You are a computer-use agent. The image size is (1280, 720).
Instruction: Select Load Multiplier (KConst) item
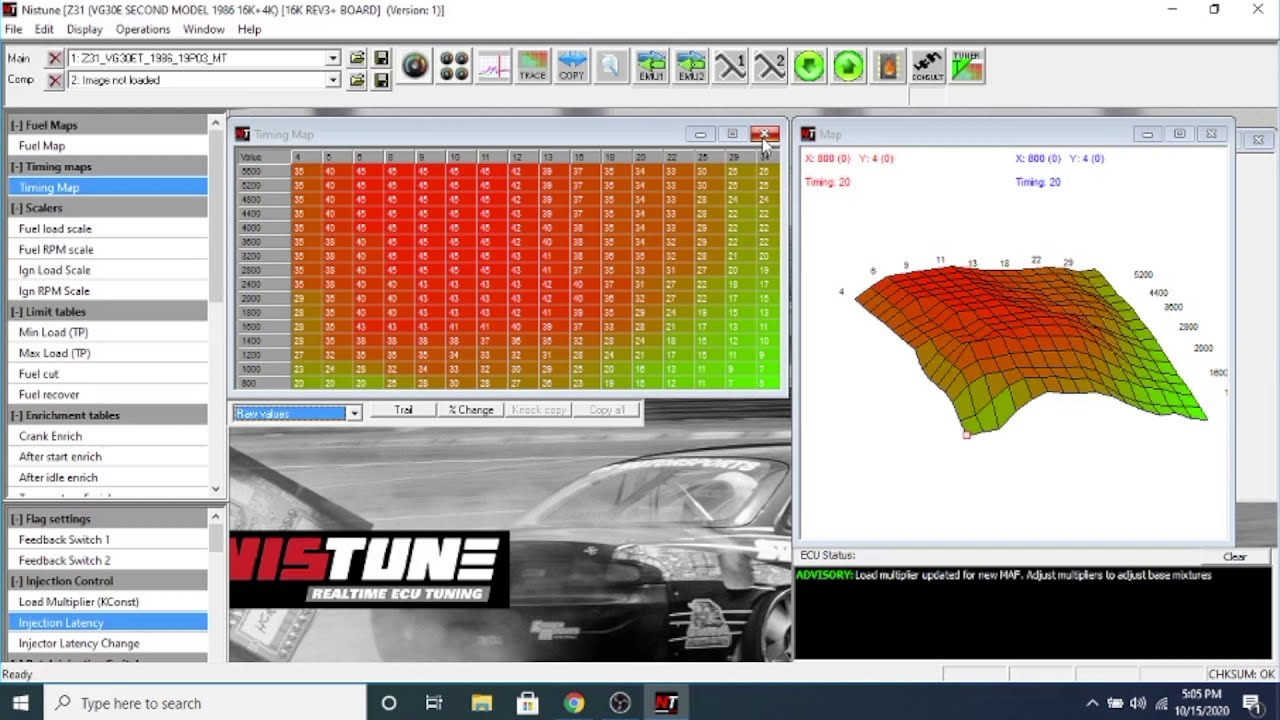108,602
